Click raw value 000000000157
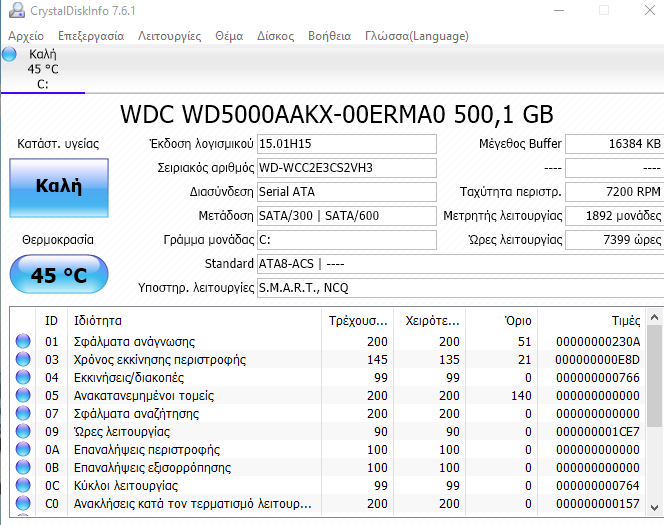The width and height of the screenshot is (664, 525). [x=598, y=503]
